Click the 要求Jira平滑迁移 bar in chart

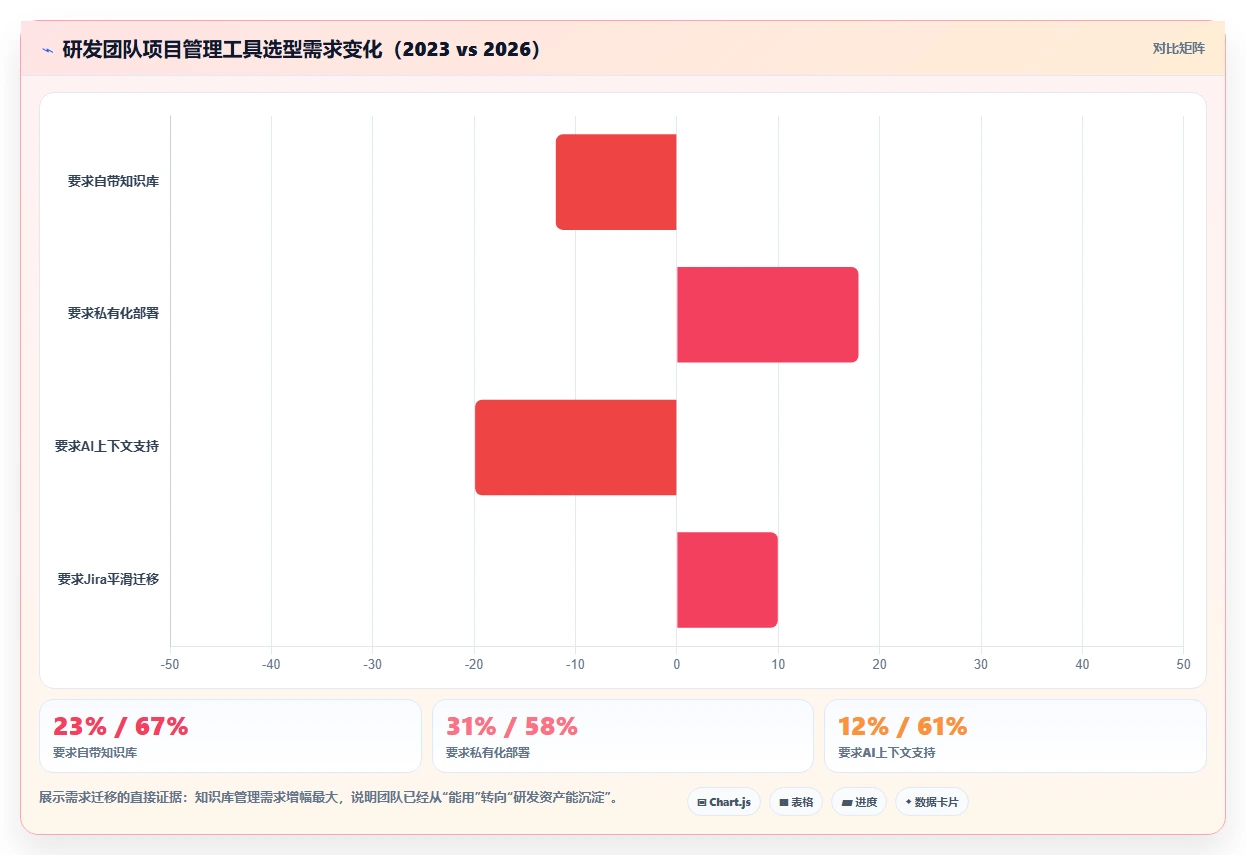[x=727, y=580]
